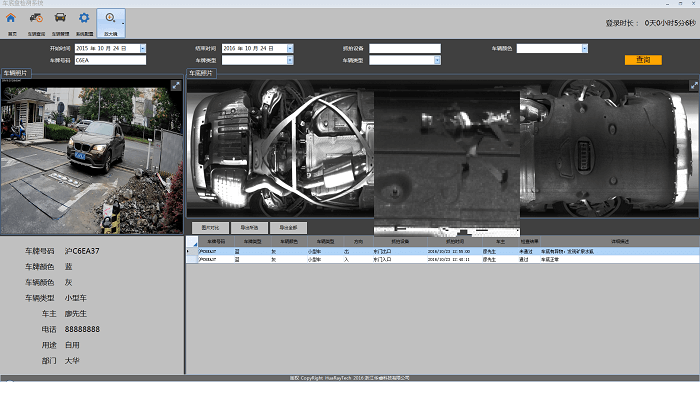Open the end date picker dropdown

coord(290,48)
